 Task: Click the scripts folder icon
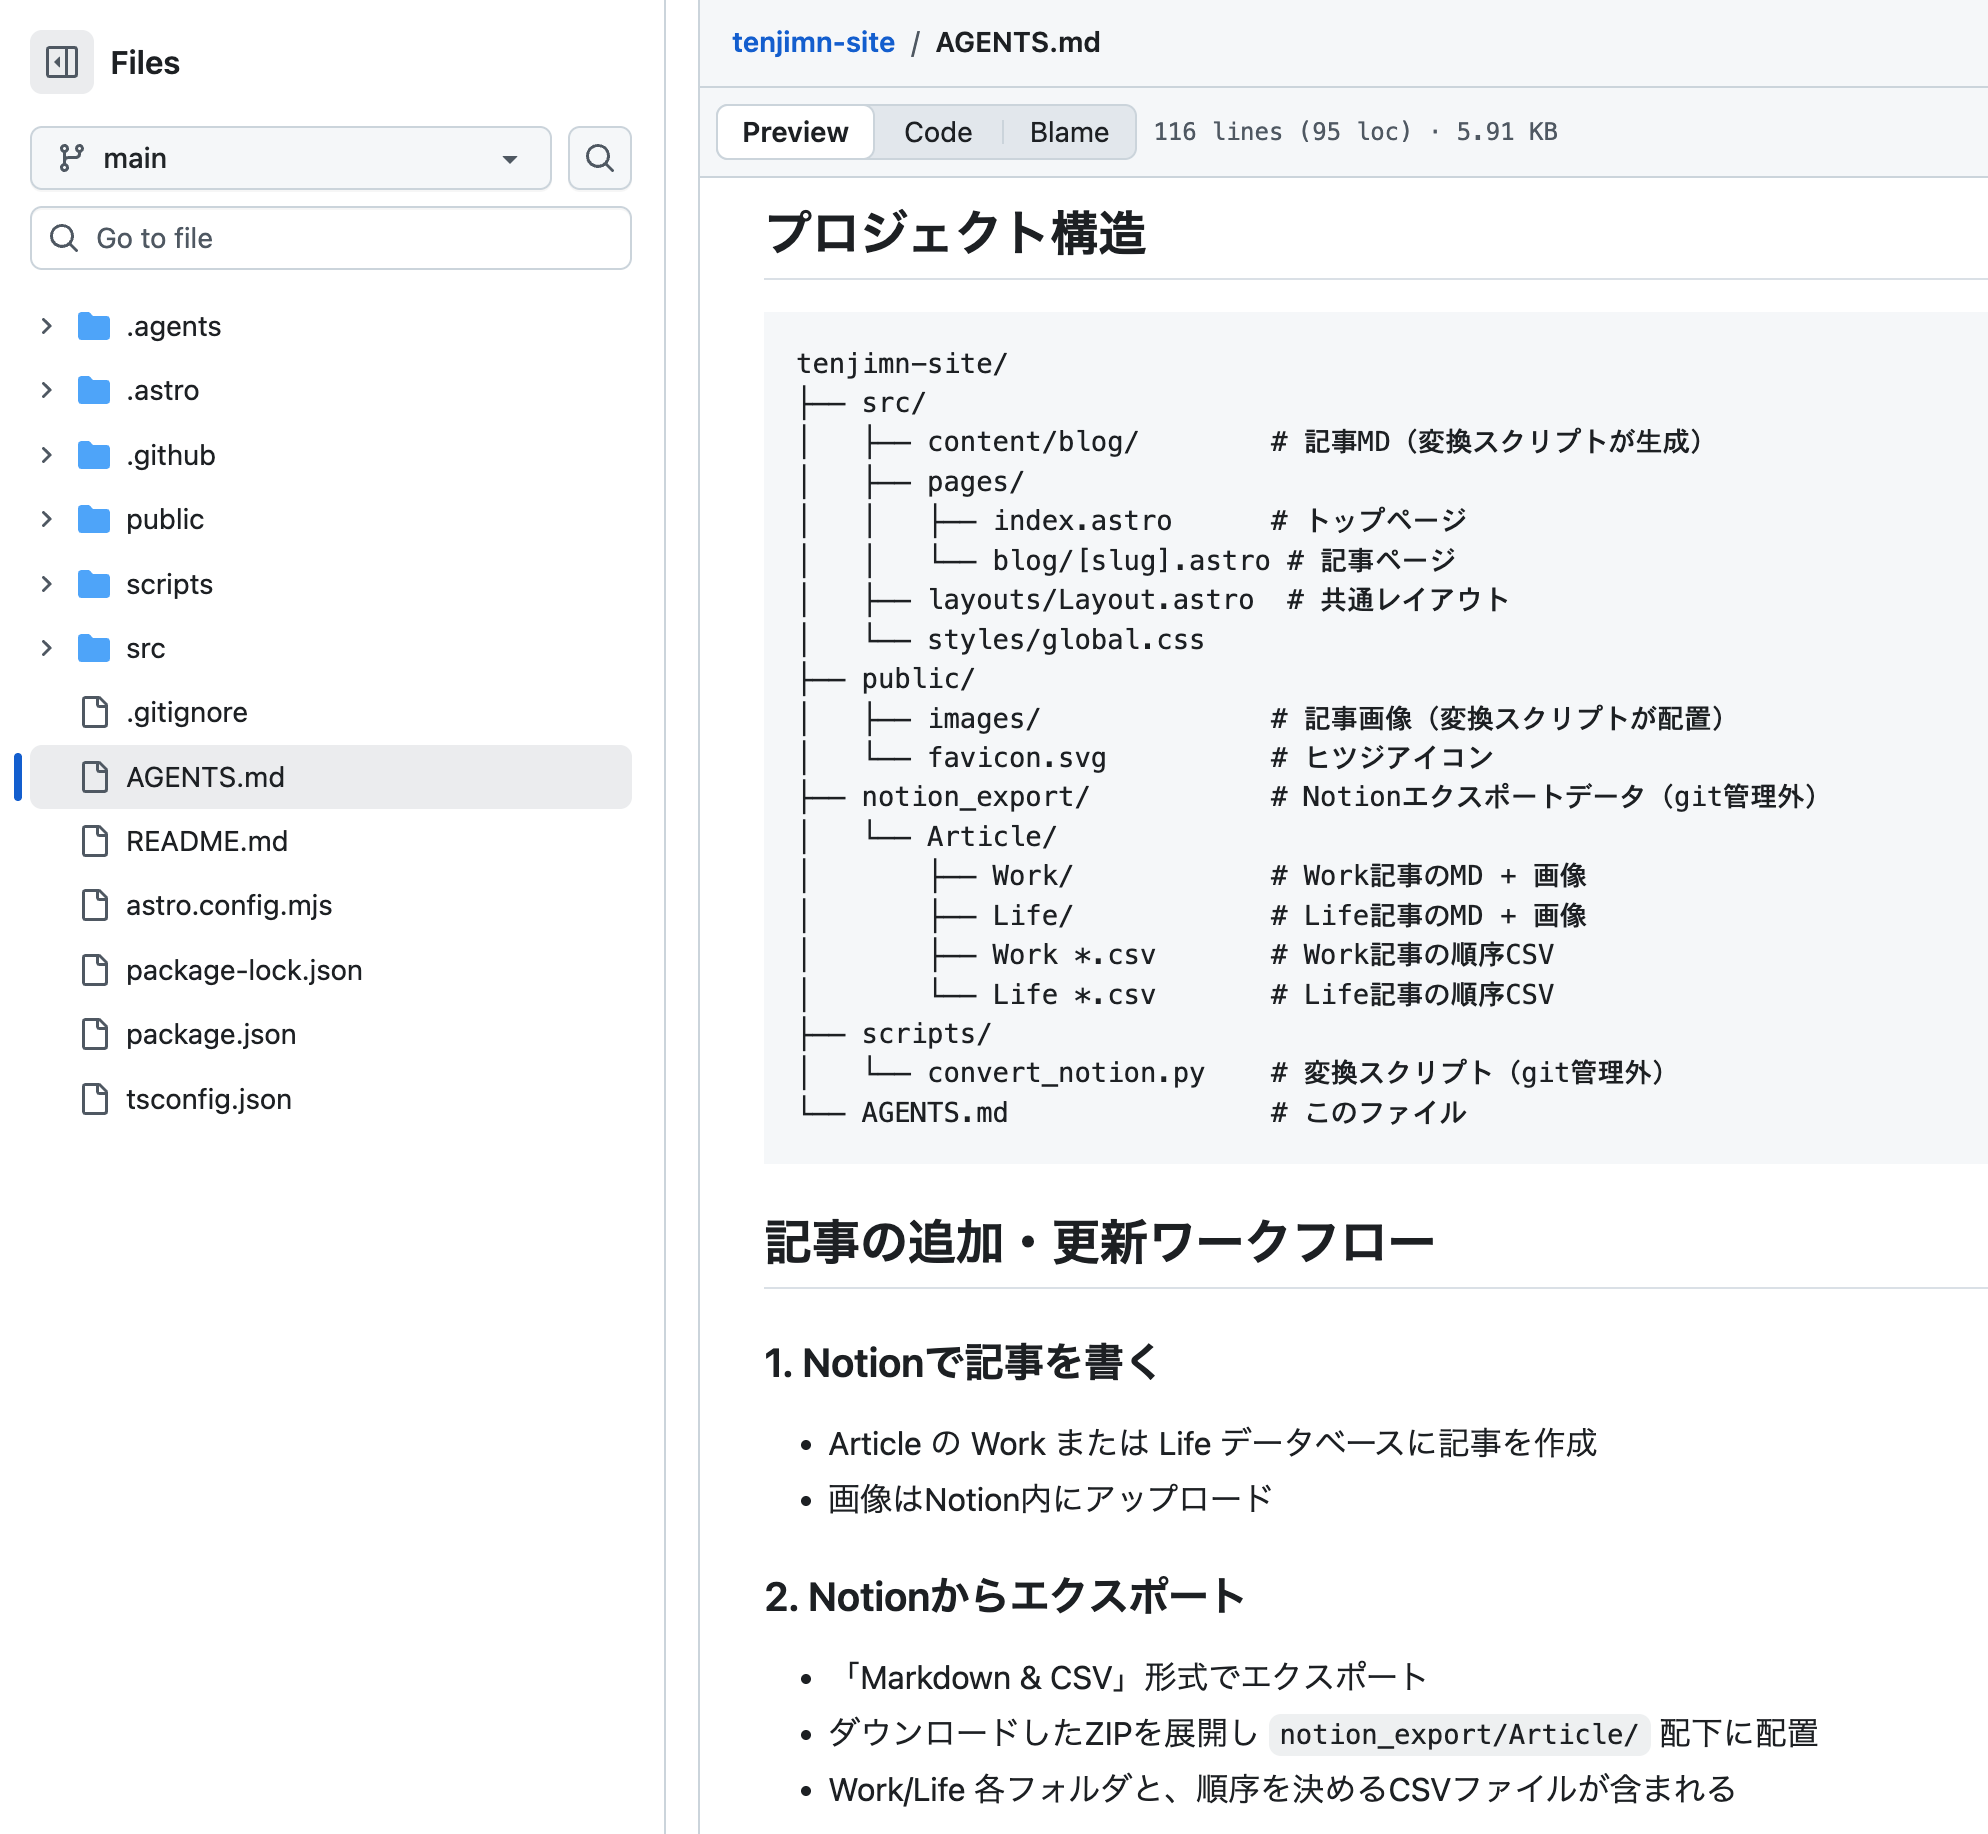coord(94,584)
